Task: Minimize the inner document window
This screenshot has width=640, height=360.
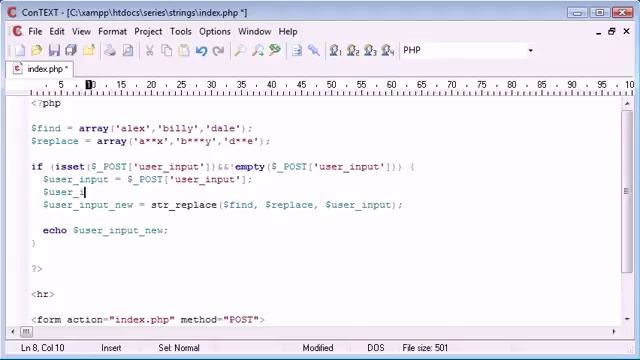Action: (x=598, y=32)
